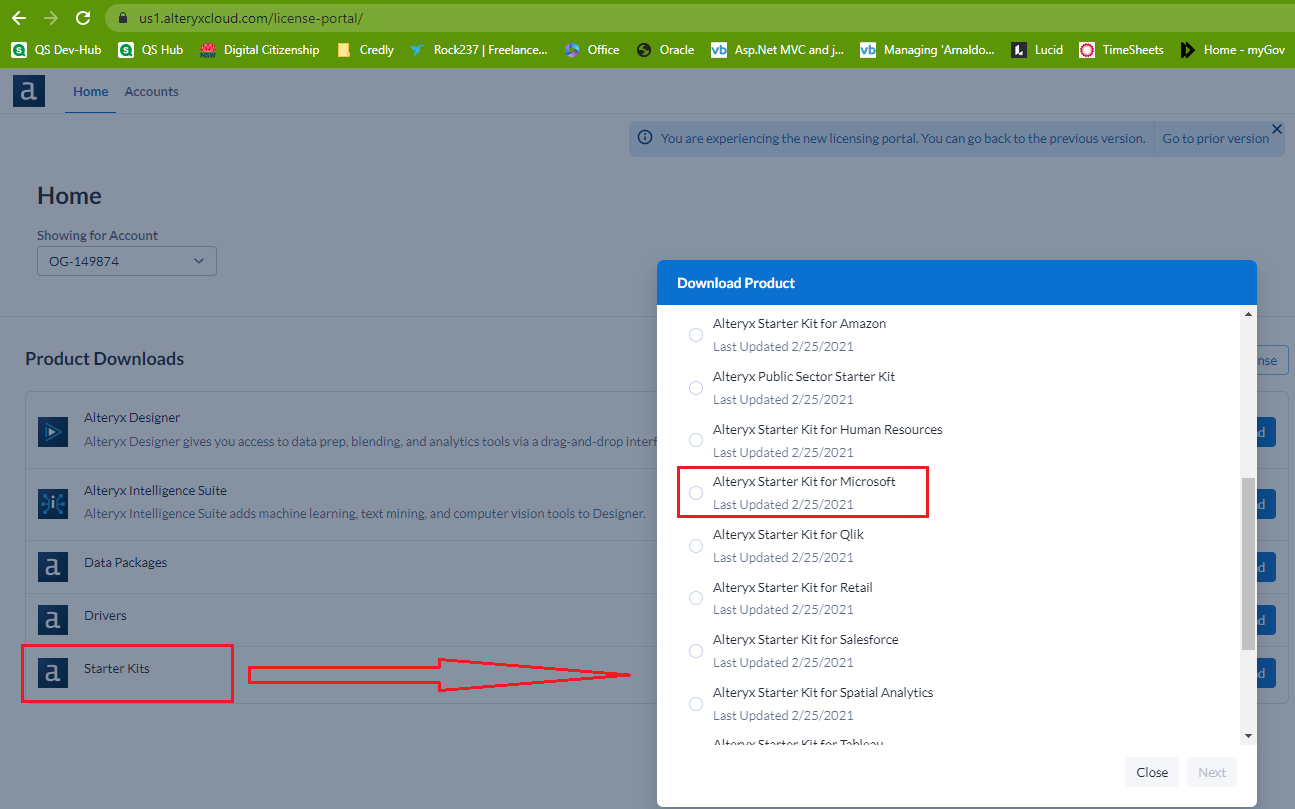Open the Oracle bookmark
The image size is (1295, 809).
click(664, 49)
